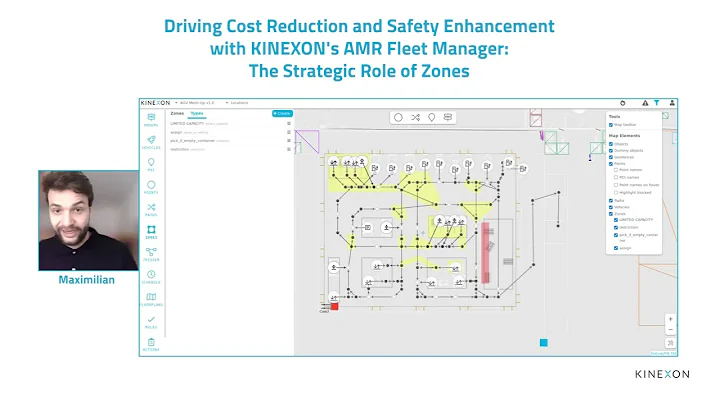Click the KINEXON logo in app header

156,103
